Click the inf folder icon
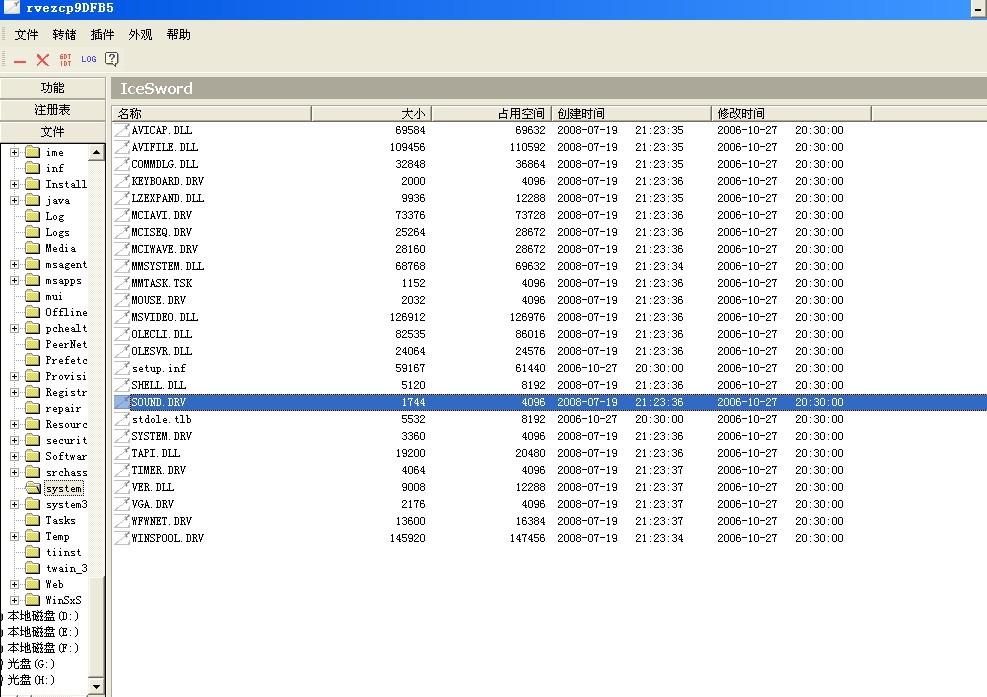Viewport: 987px width, 697px height. pos(33,168)
